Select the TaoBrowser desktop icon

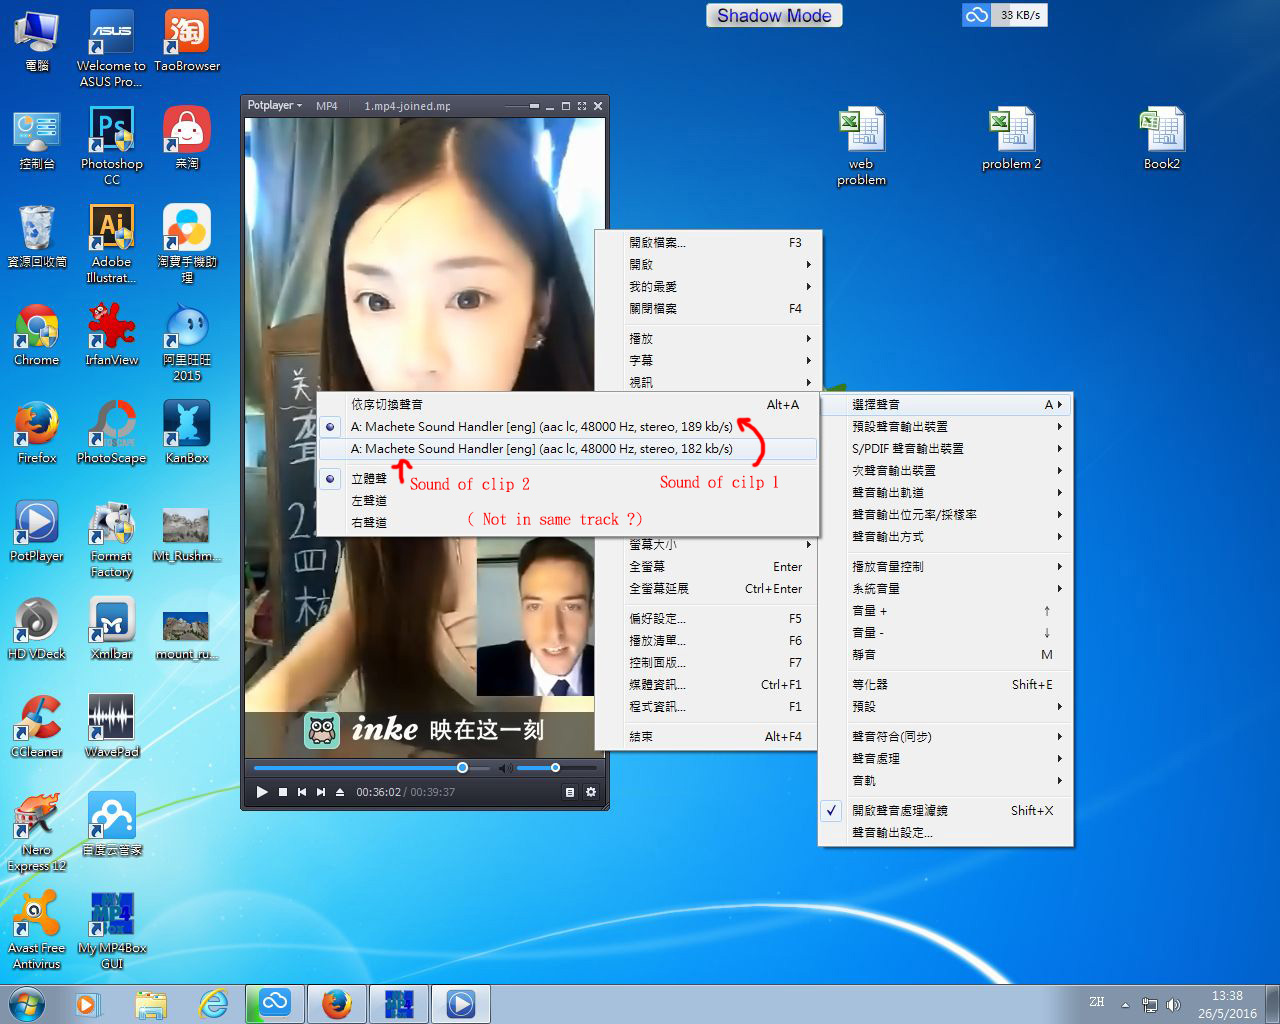pyautogui.click(x=187, y=40)
